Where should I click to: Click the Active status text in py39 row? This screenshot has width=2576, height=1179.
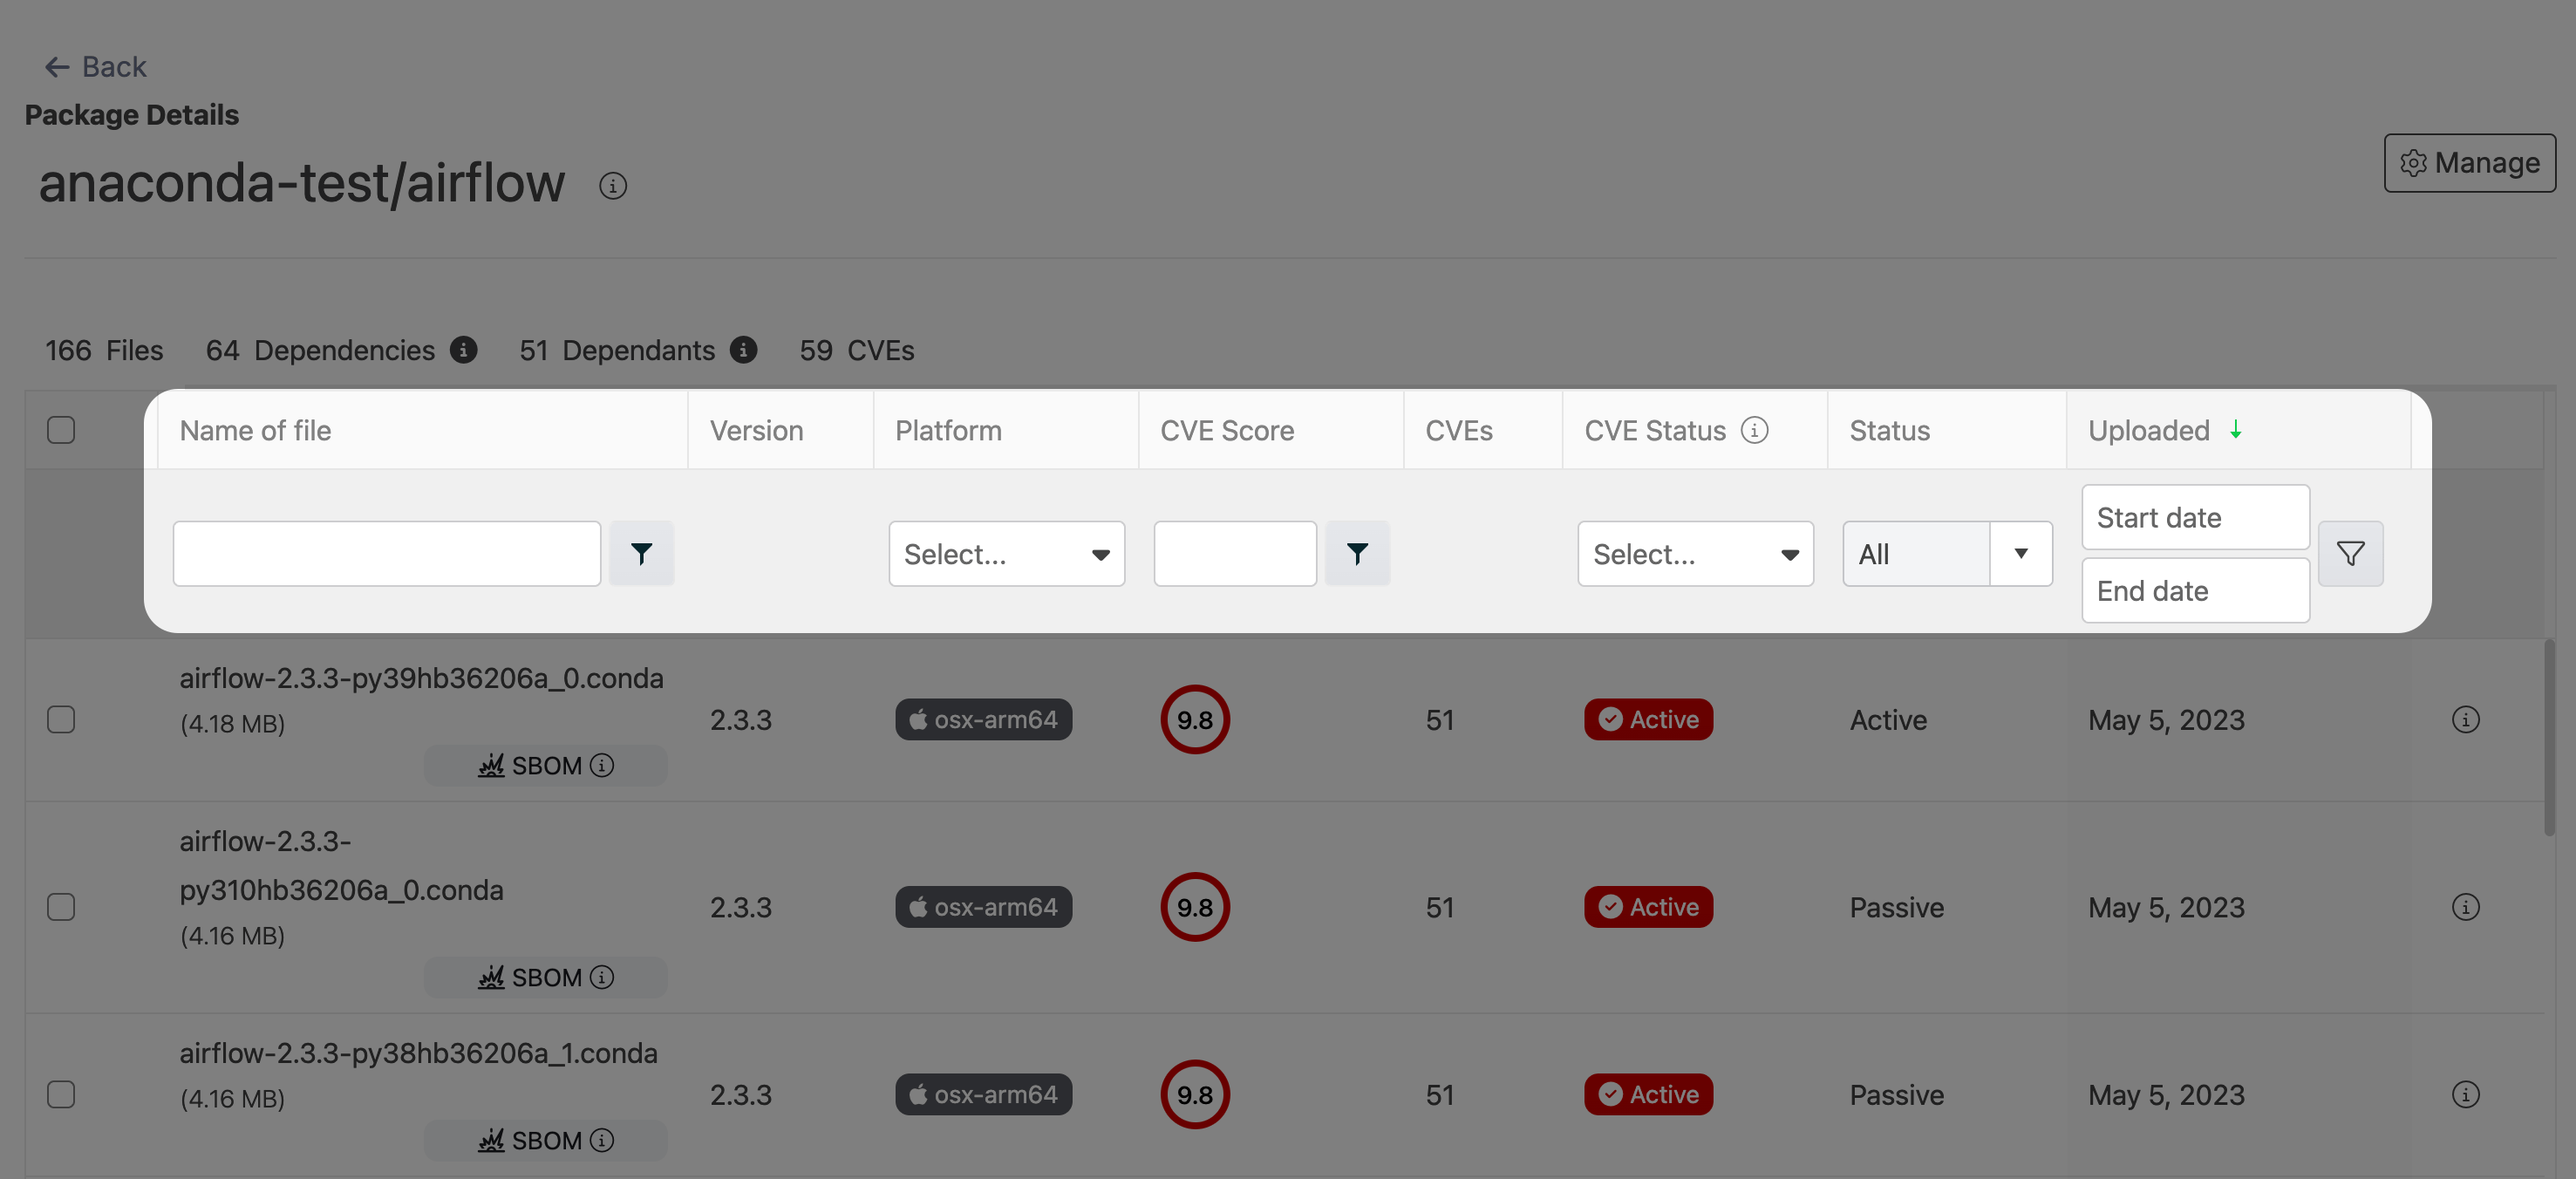point(1888,719)
